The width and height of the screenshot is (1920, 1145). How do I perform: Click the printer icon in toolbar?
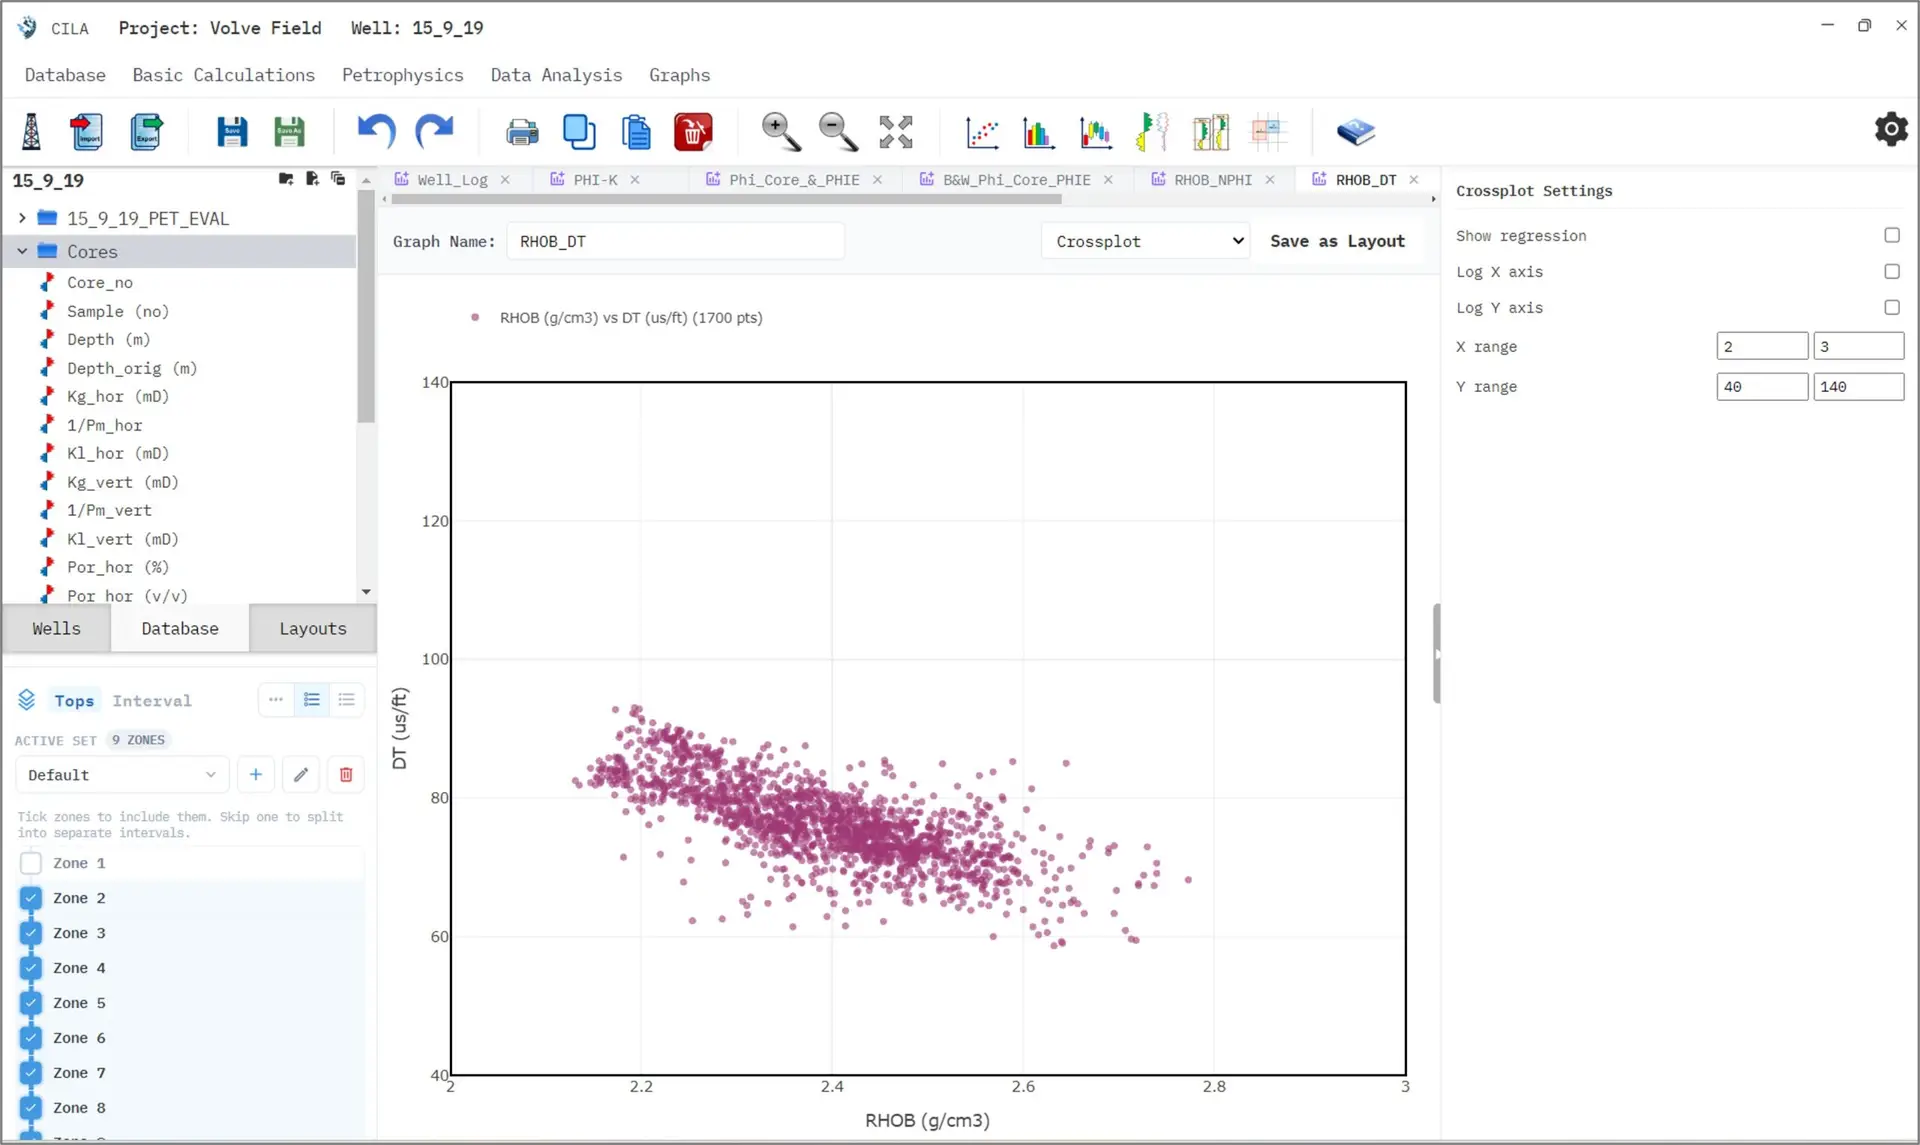521,132
